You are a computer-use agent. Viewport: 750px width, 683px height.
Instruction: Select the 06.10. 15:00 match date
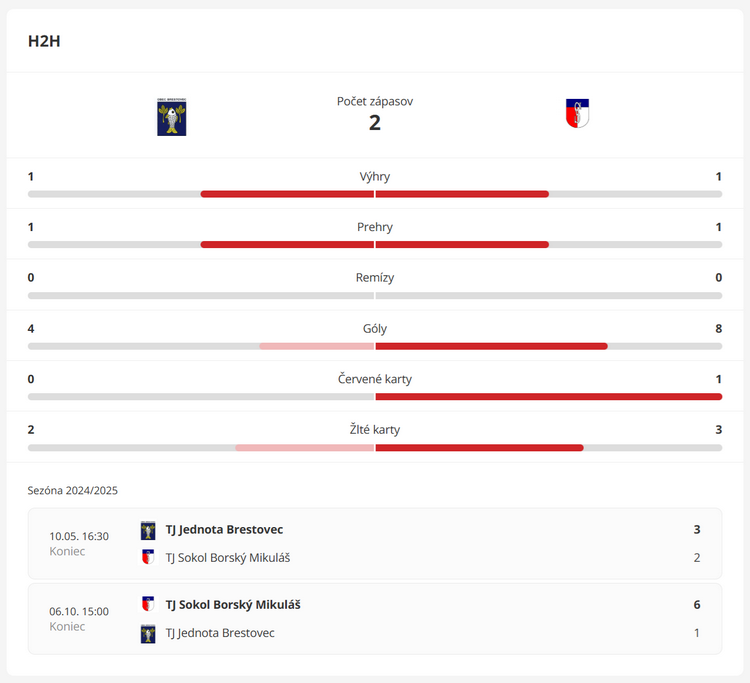click(x=79, y=611)
